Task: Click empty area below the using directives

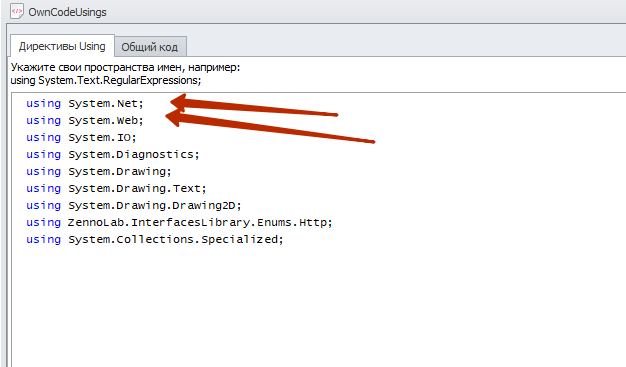Action: pyautogui.click(x=315, y=307)
